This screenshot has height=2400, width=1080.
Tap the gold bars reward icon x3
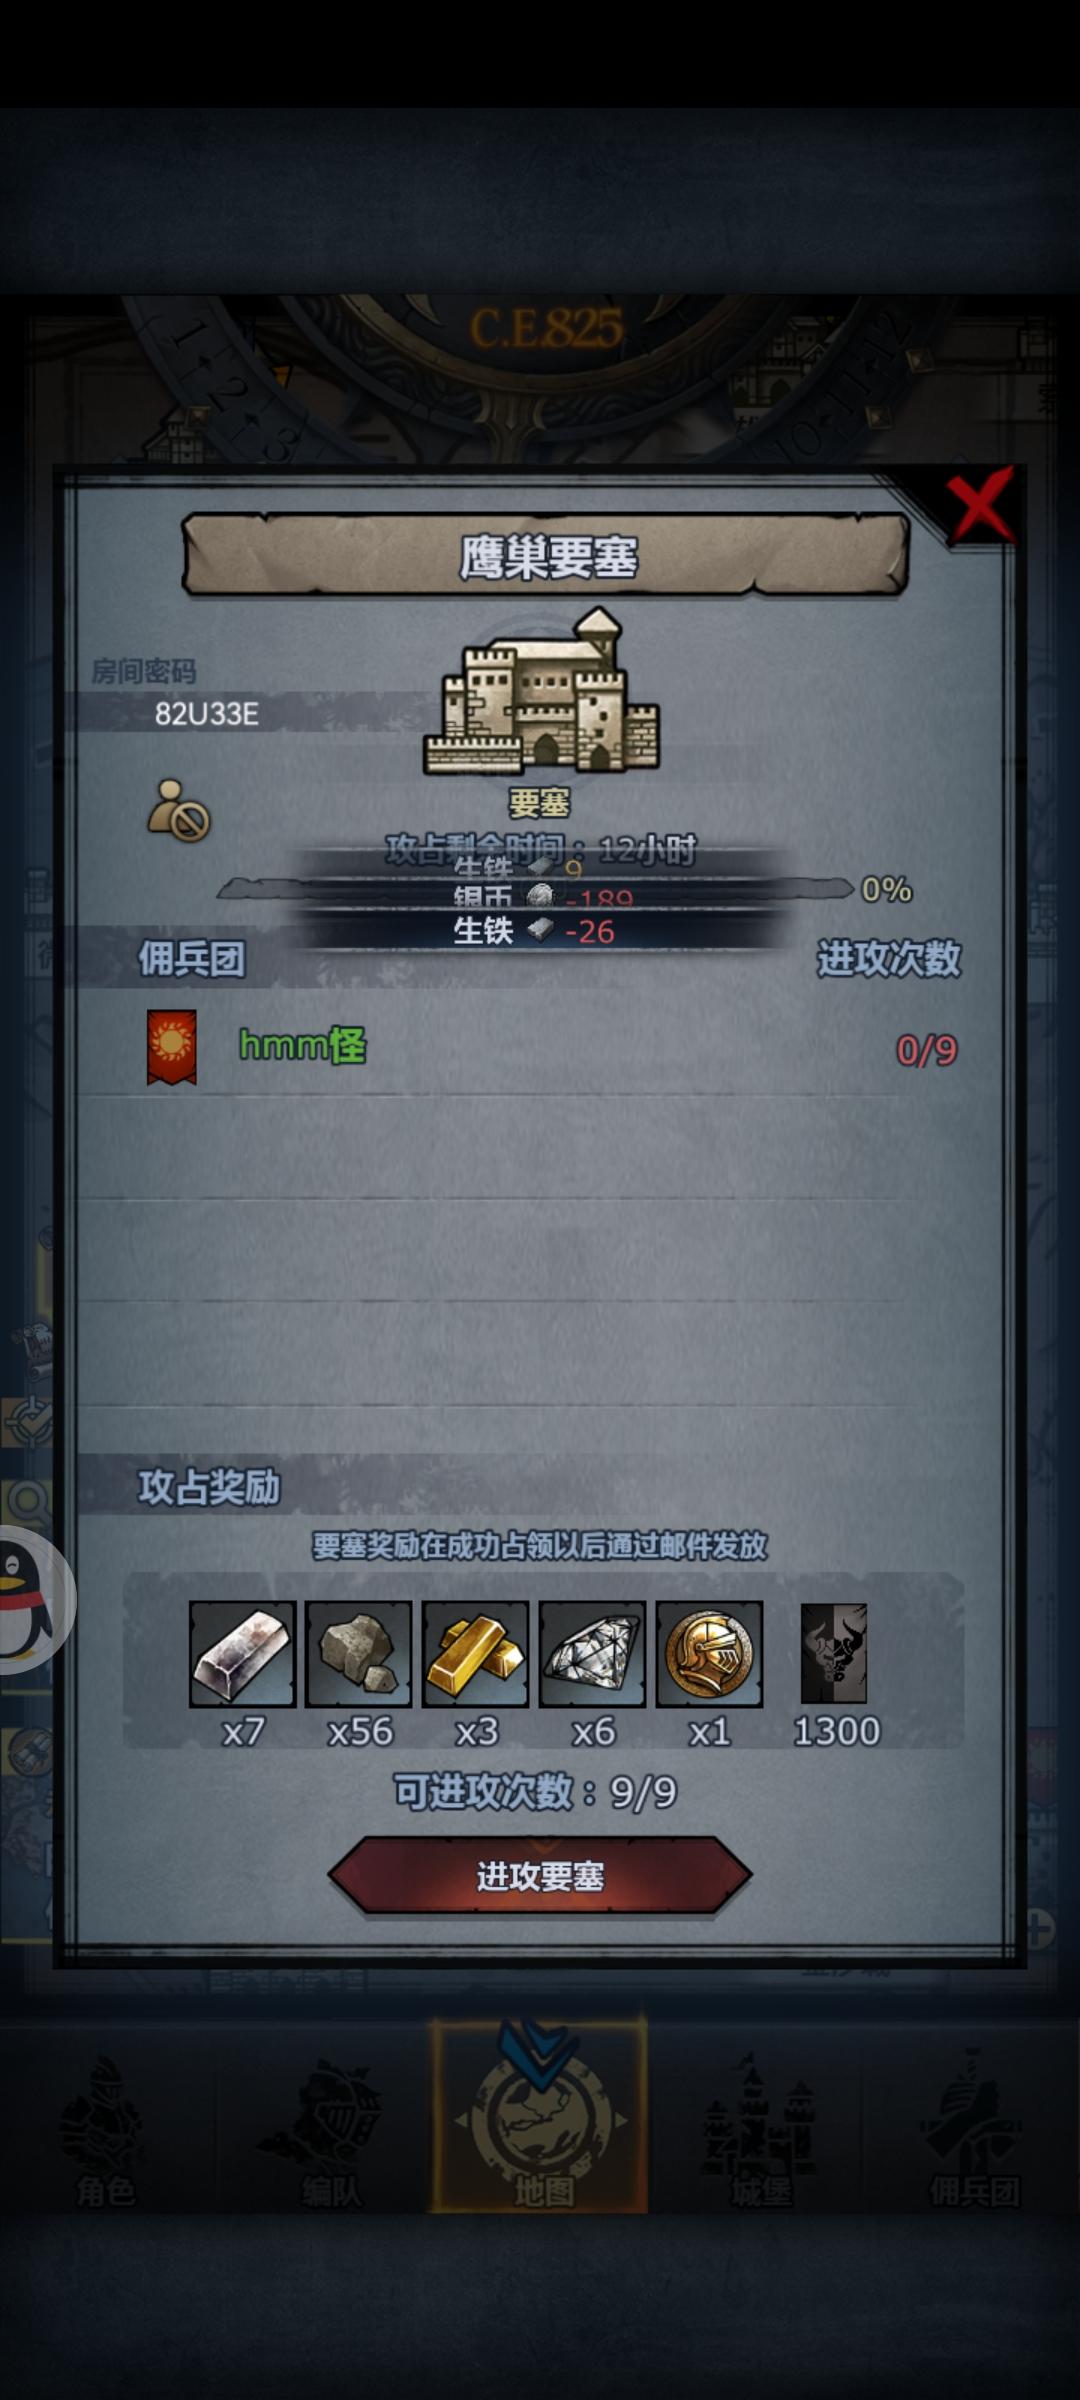click(x=476, y=1654)
